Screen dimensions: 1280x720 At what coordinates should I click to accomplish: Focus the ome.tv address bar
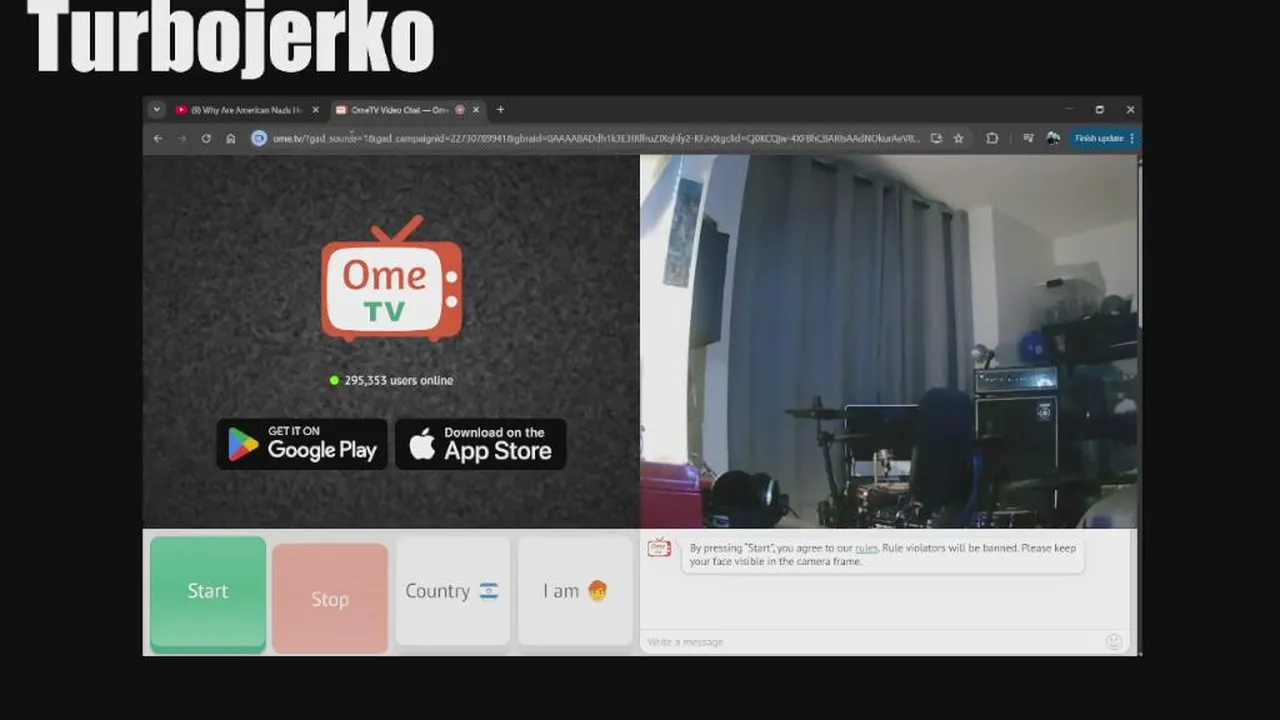click(x=595, y=138)
